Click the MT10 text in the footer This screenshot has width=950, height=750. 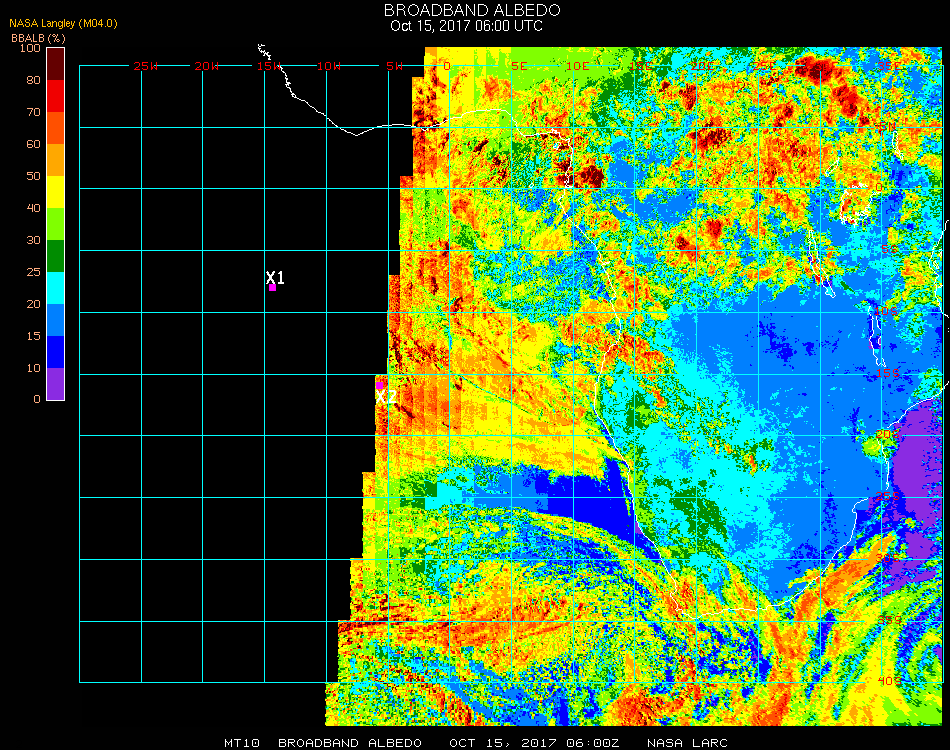pyautogui.click(x=242, y=743)
